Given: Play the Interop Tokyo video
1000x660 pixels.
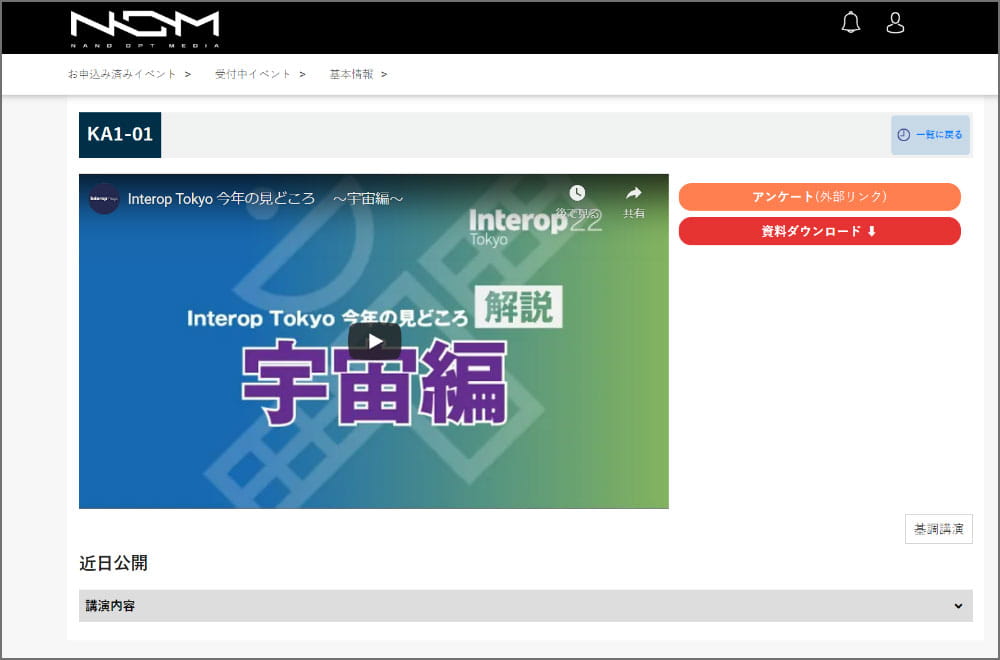Looking at the screenshot, I should 374,341.
